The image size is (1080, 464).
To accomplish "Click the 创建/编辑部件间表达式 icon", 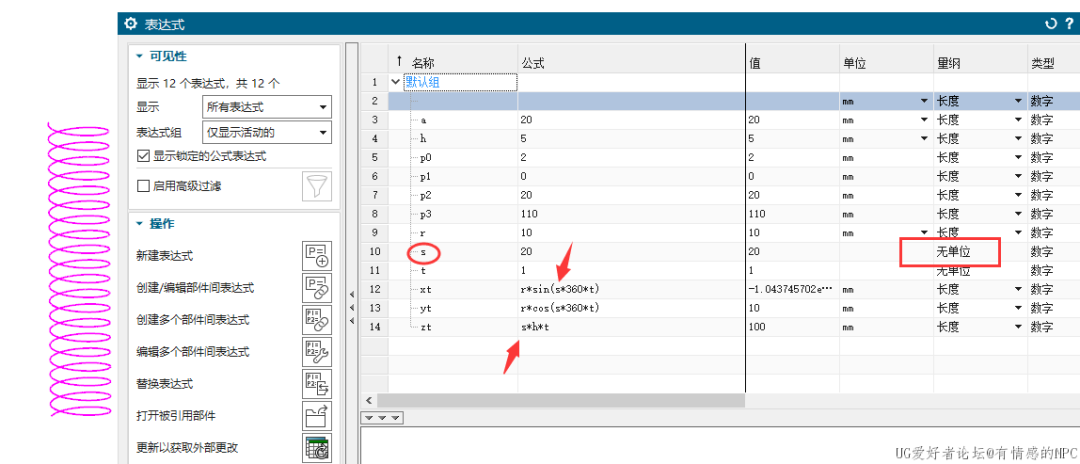I will point(317,288).
